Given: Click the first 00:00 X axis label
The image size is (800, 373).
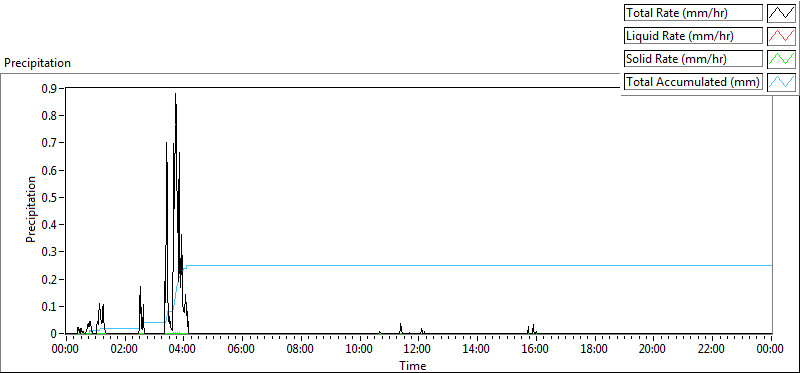Looking at the screenshot, I should click(x=66, y=350).
